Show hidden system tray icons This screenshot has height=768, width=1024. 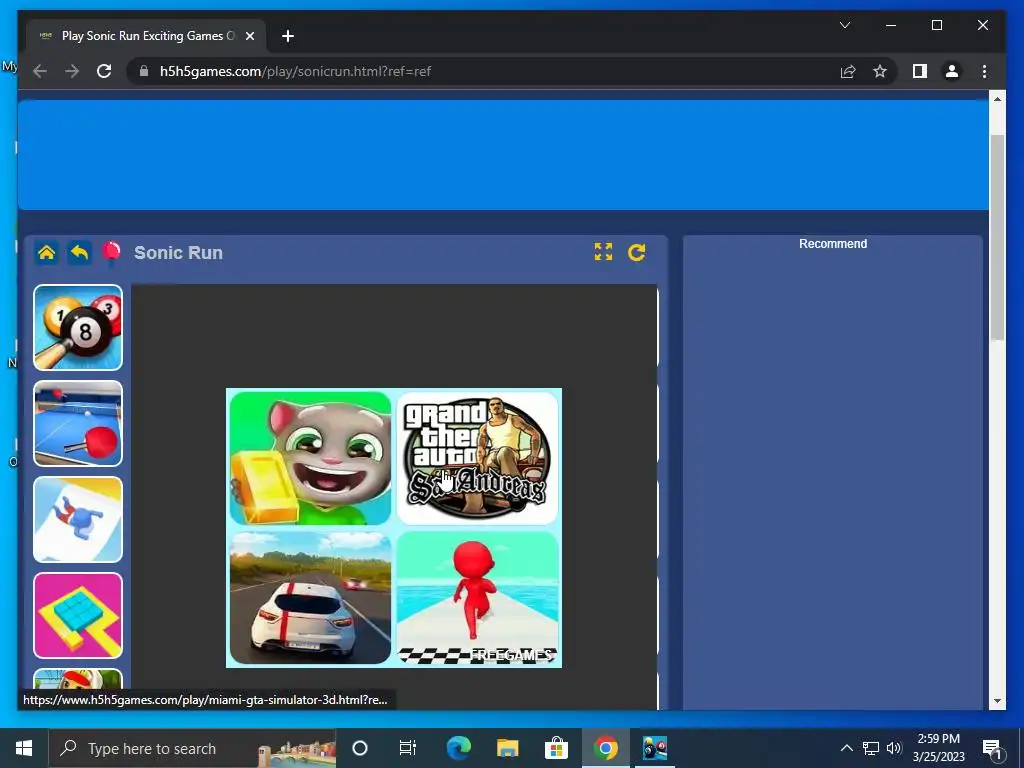pos(846,748)
